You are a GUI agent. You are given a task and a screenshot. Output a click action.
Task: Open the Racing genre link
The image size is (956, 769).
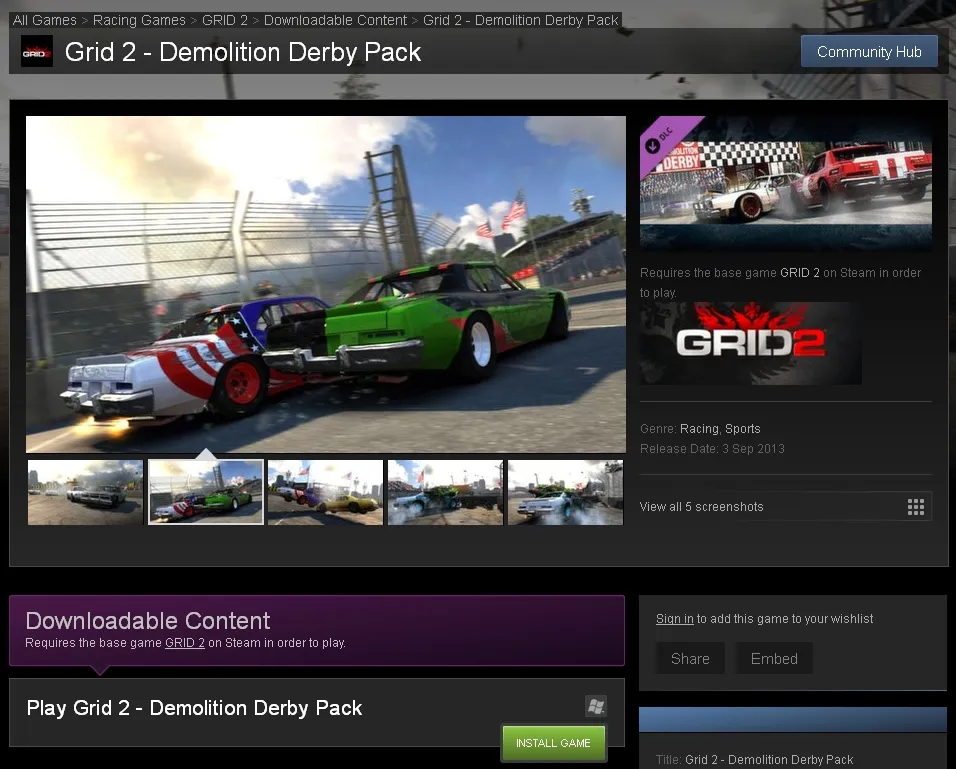pyautogui.click(x=699, y=429)
